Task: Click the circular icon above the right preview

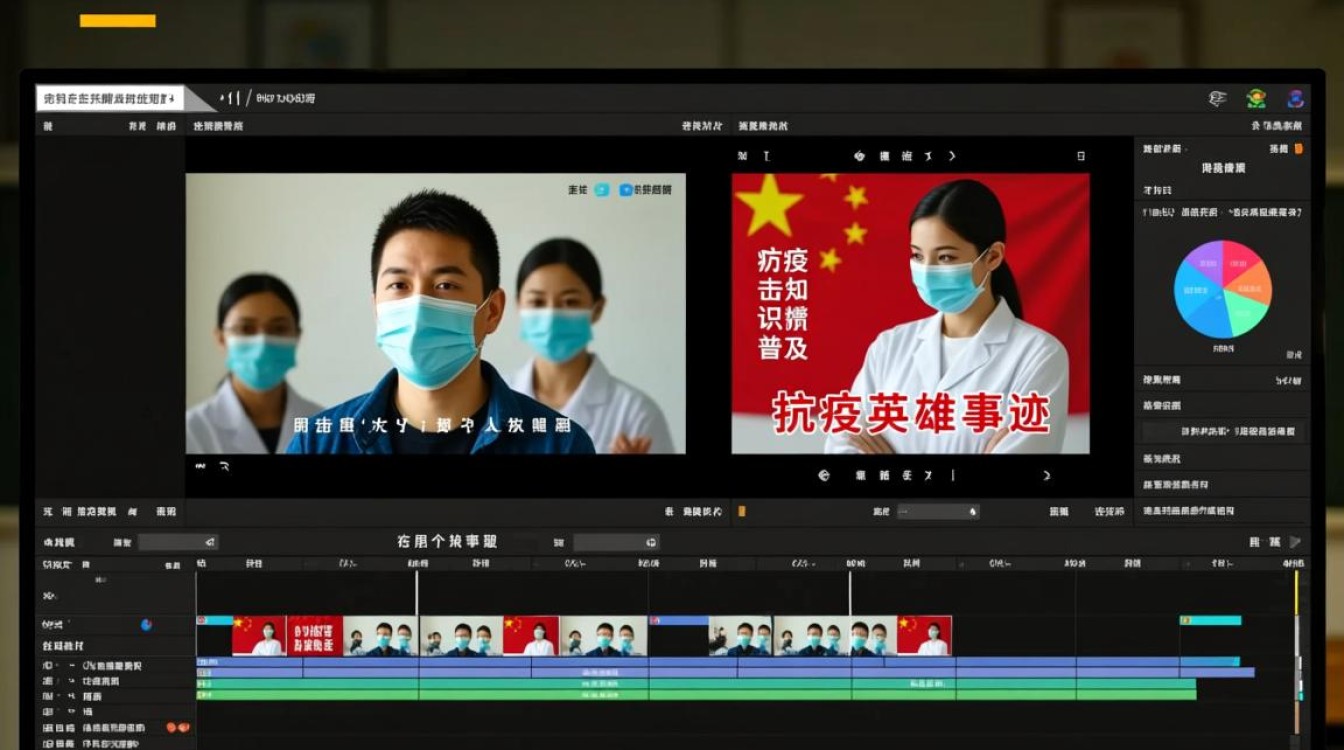Action: (859, 156)
